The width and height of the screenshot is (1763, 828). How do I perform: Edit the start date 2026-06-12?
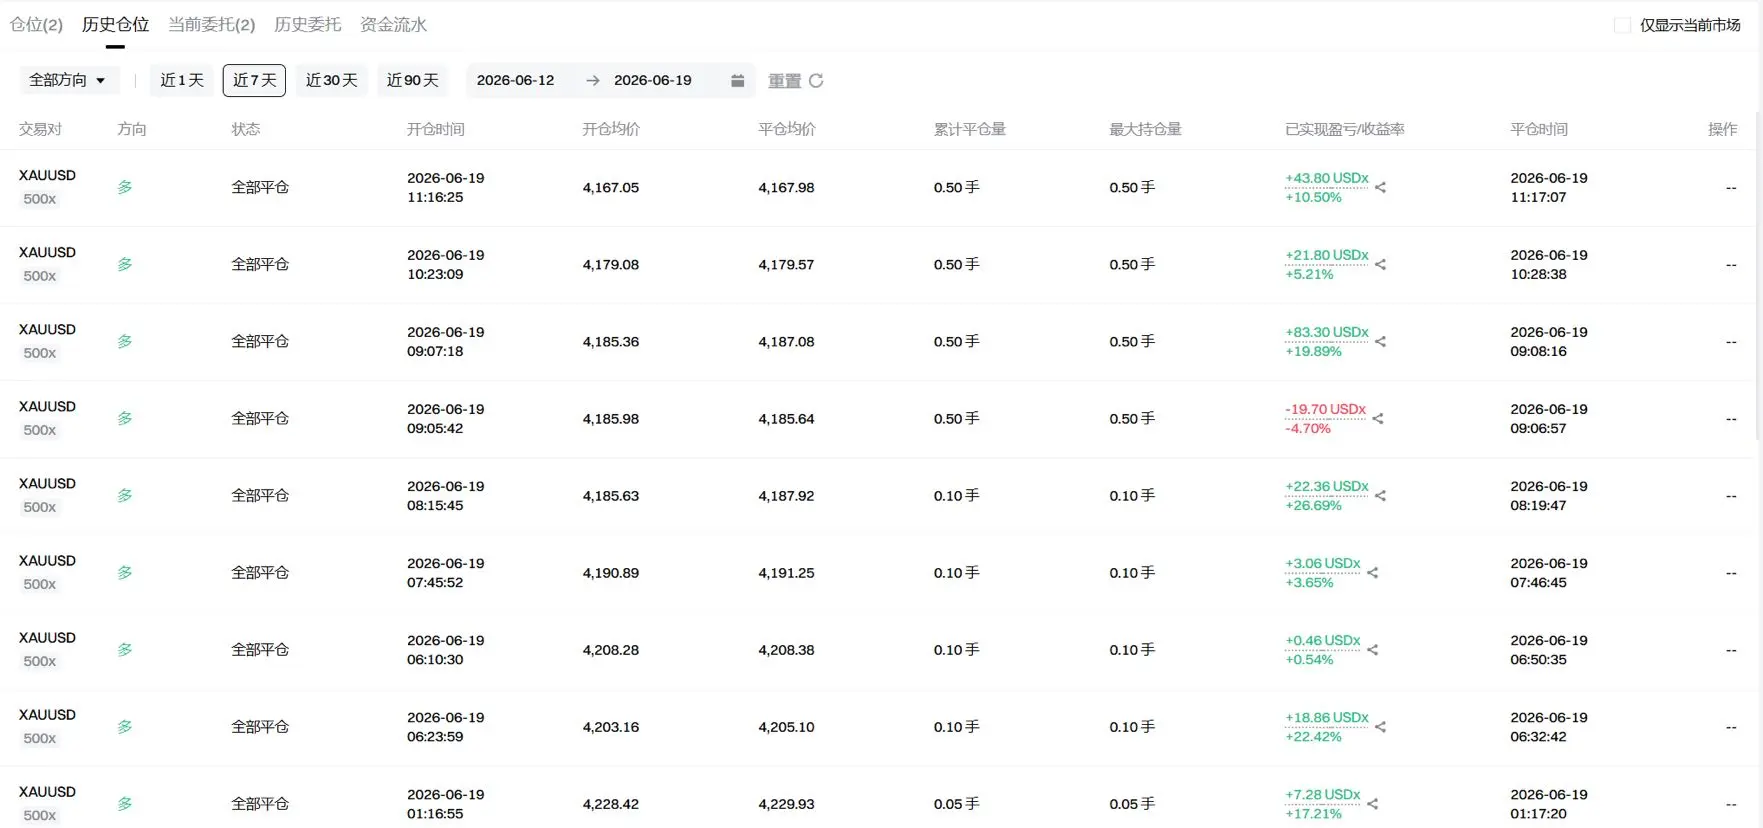[515, 80]
